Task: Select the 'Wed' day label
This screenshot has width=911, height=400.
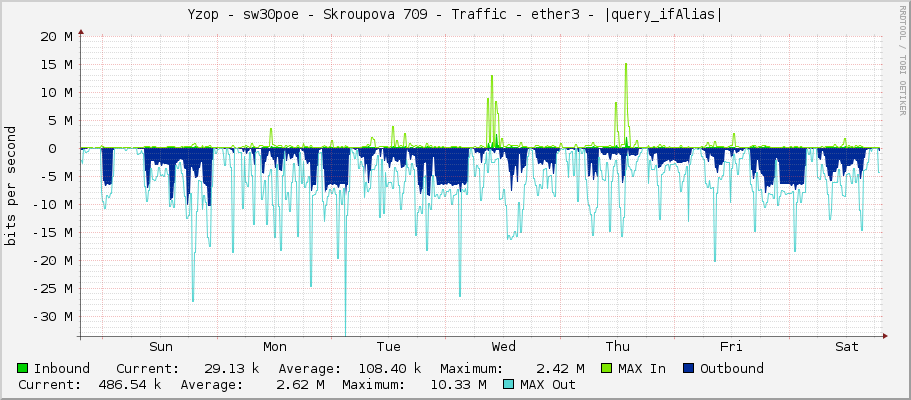Action: [x=503, y=347]
